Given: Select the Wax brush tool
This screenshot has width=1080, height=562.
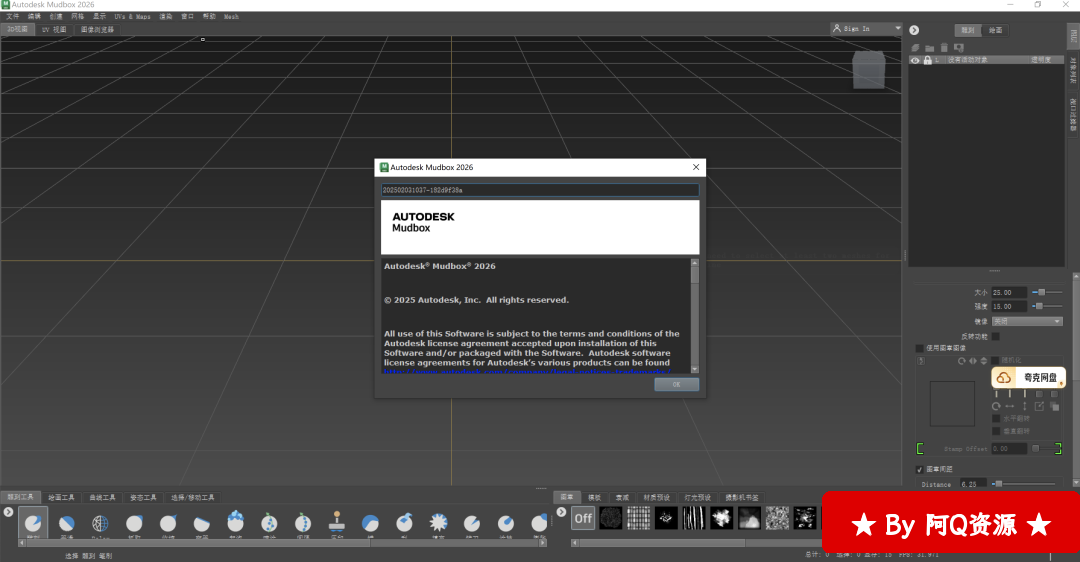Looking at the screenshot, I should click(x=371, y=523).
